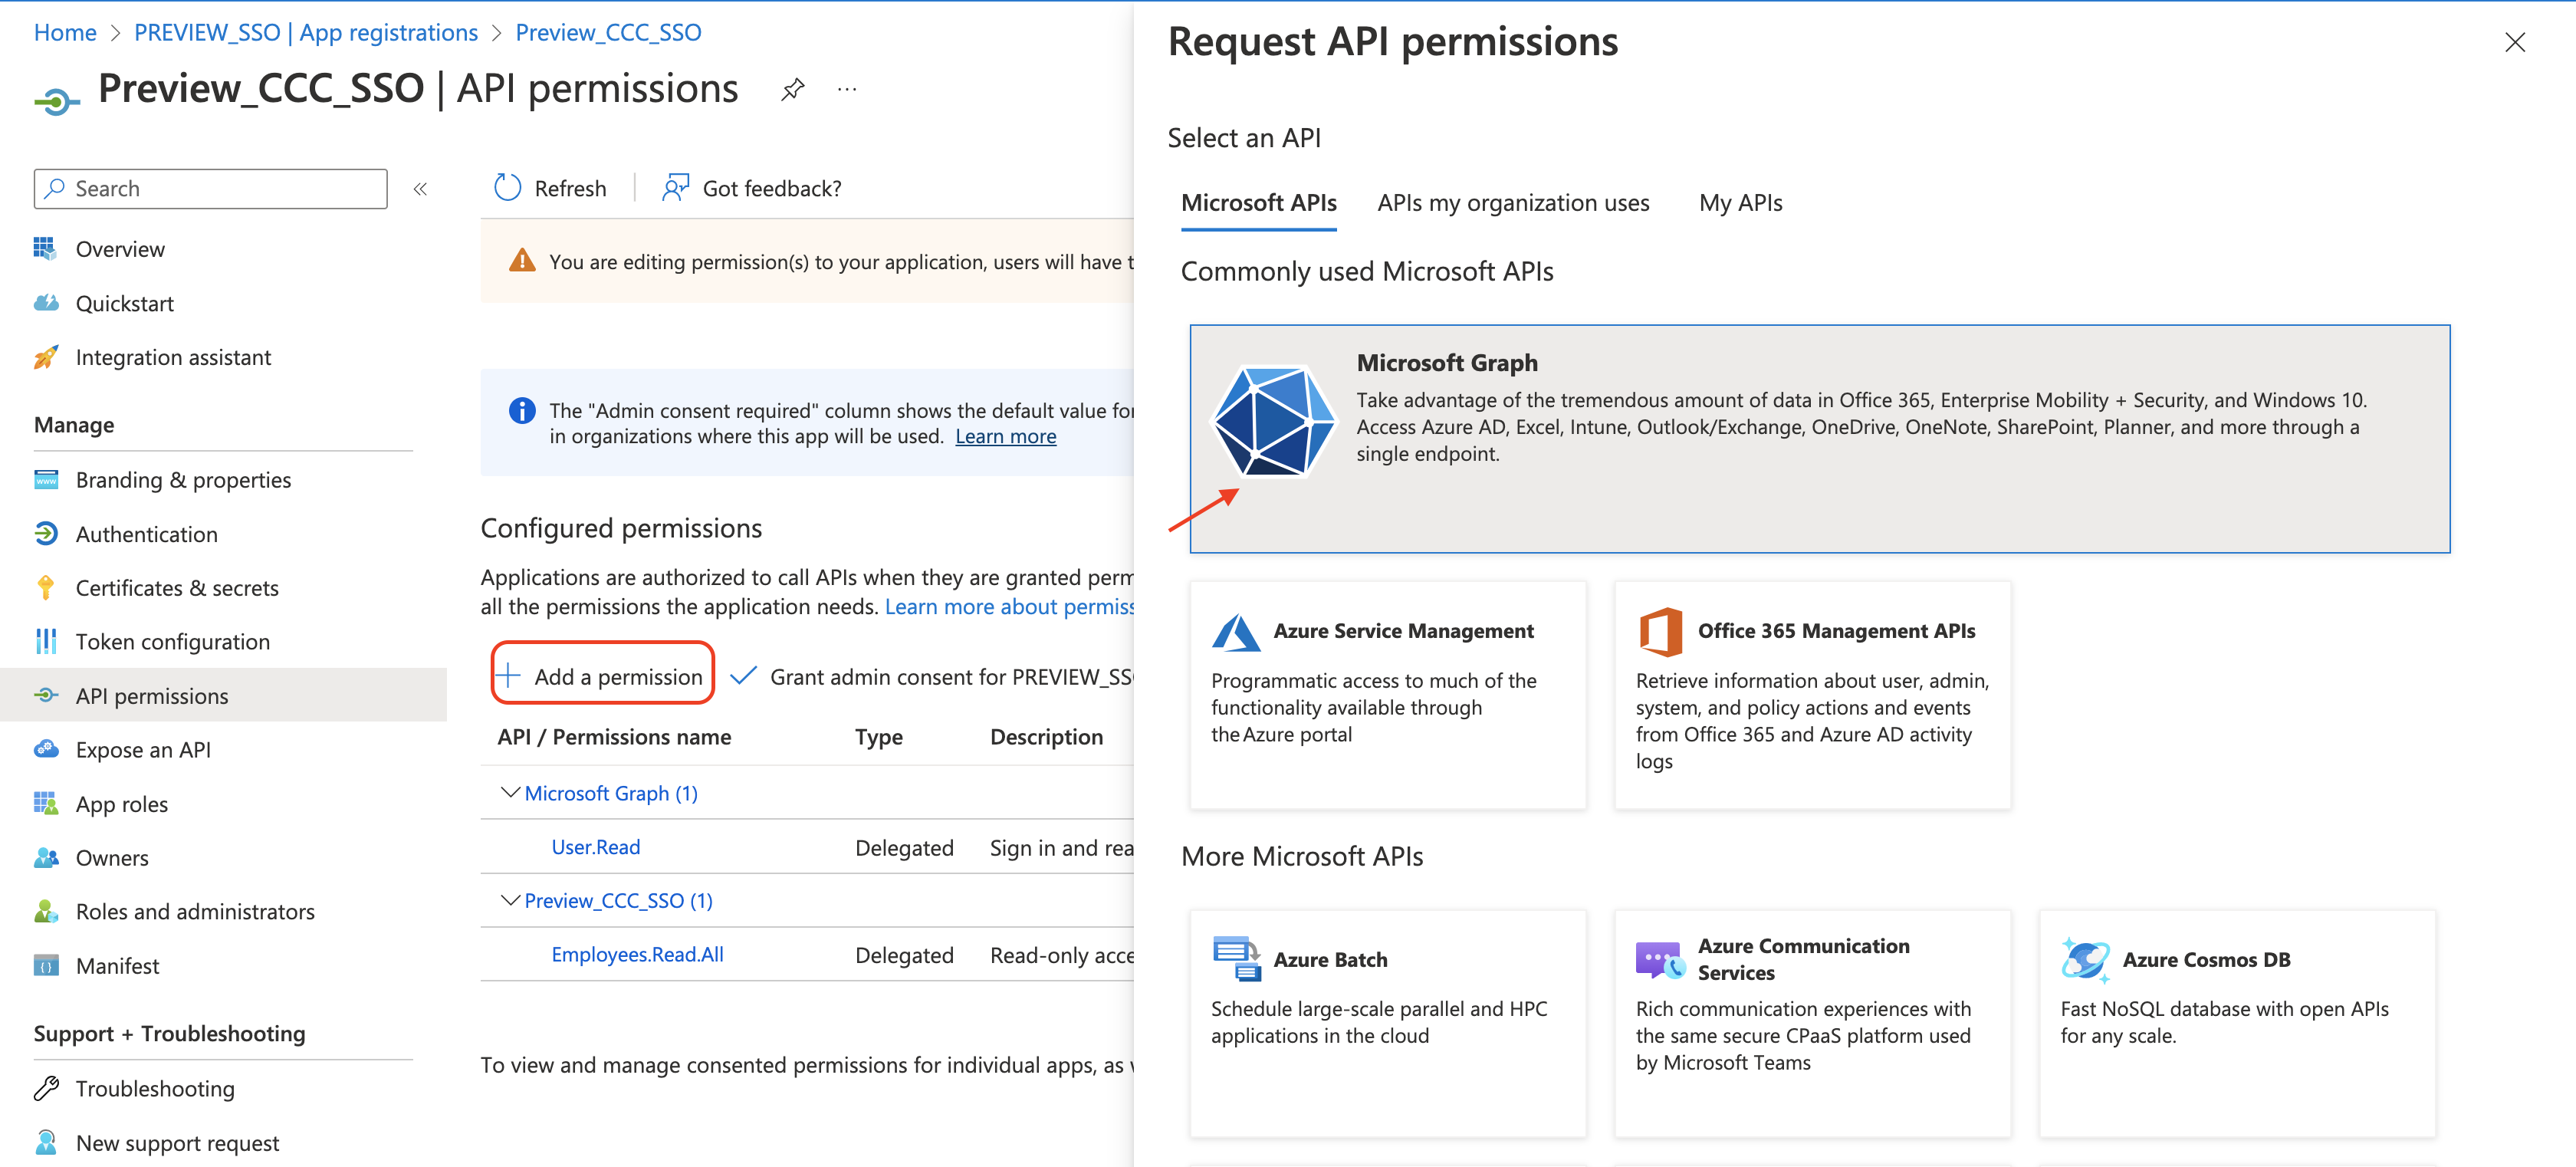This screenshot has width=2576, height=1167.
Task: Click the Azure Batch icon
Action: click(x=1236, y=959)
